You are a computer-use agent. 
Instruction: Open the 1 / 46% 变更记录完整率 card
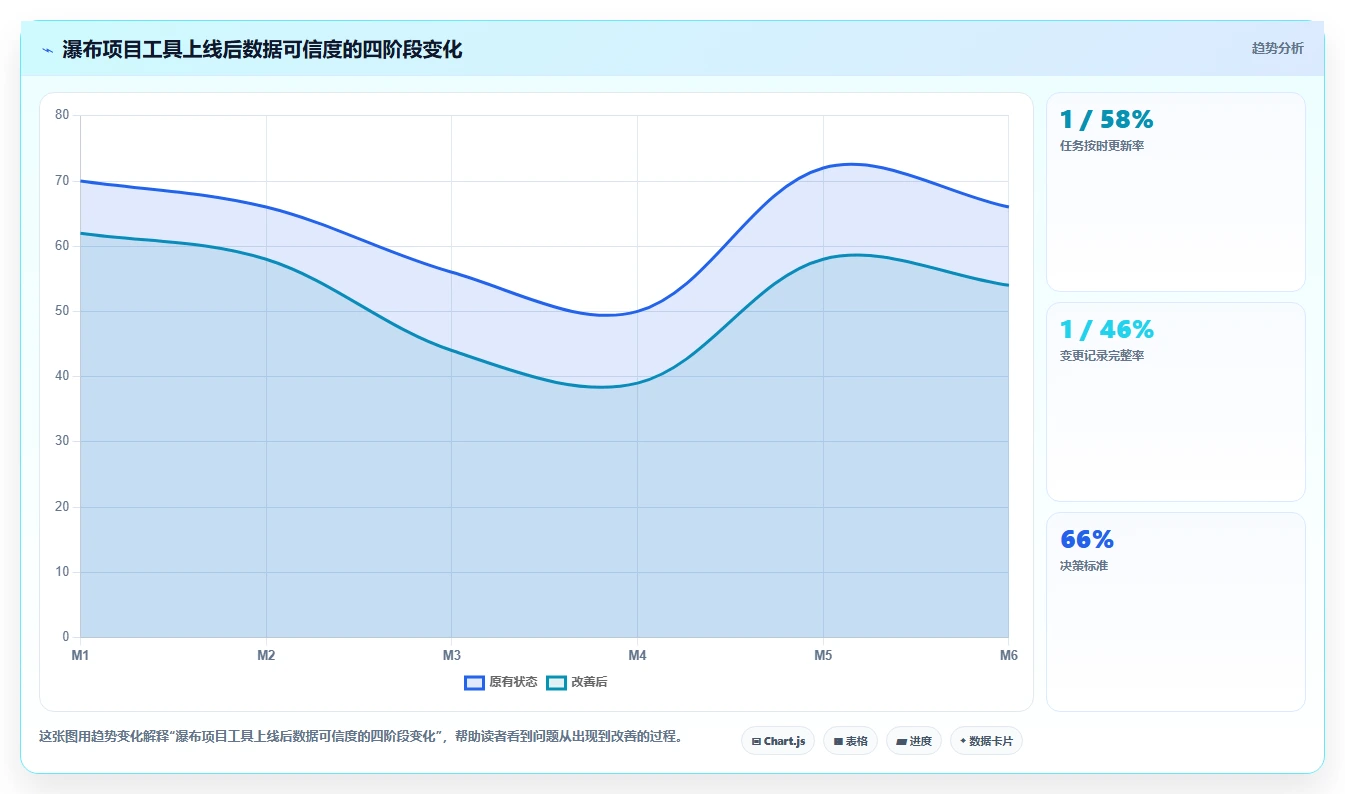click(1175, 402)
